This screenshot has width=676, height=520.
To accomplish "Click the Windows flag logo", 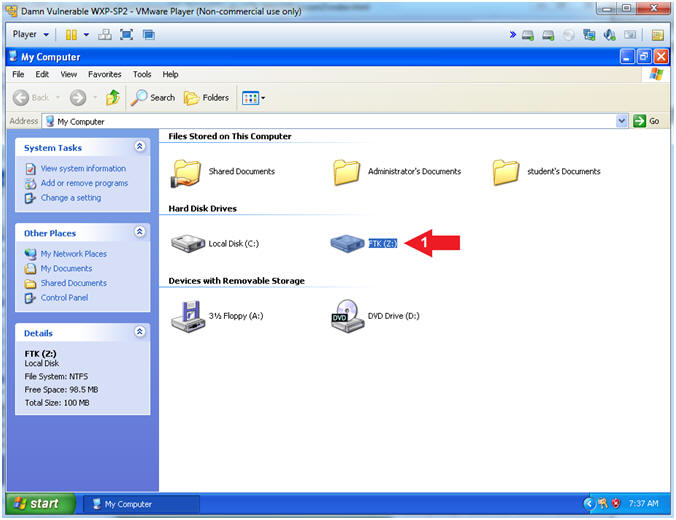I will coord(656,74).
